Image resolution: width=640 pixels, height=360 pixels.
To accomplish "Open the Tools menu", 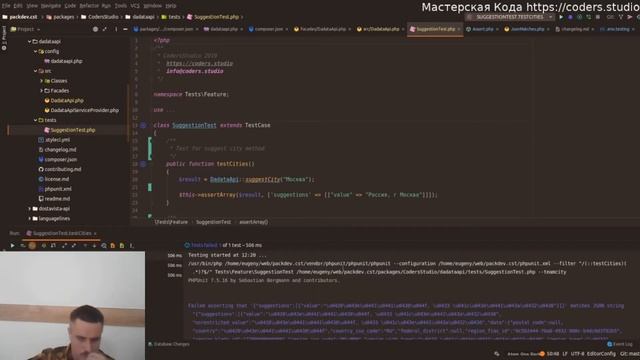I will (x=120, y=6).
